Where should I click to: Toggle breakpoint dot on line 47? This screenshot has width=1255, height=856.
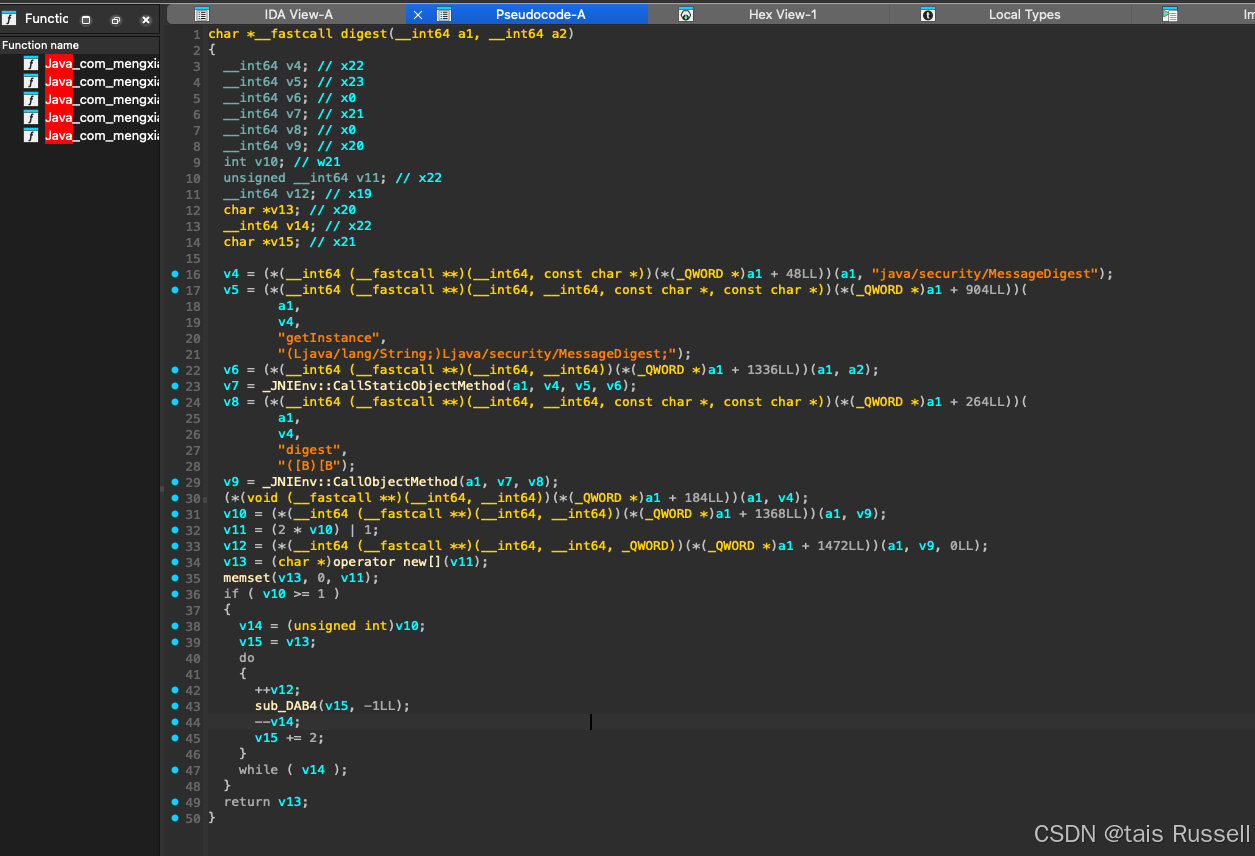(175, 770)
